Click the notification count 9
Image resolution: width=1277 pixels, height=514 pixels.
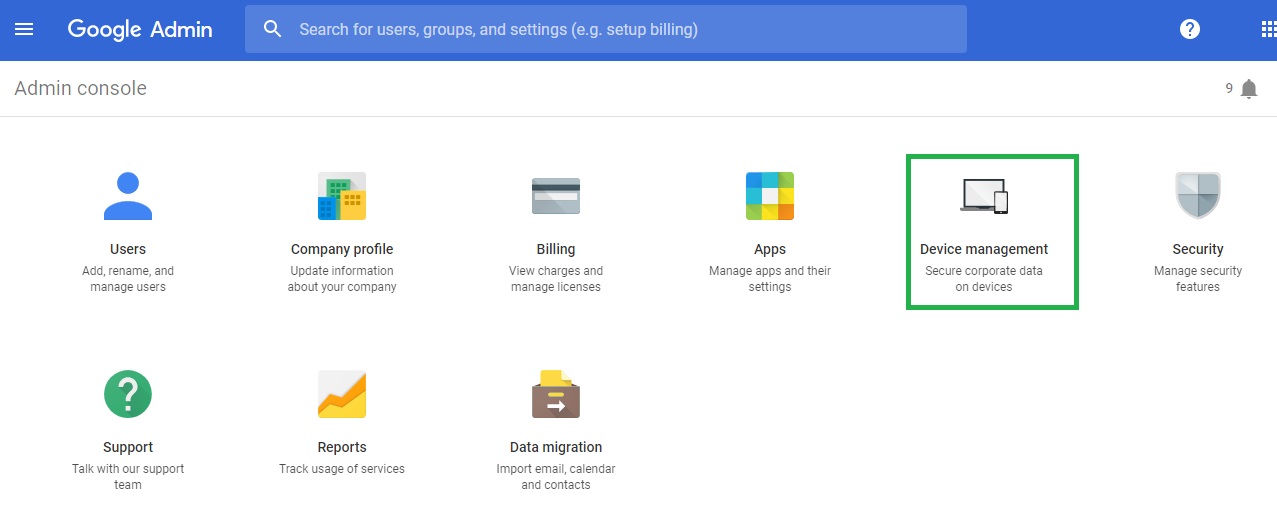tap(1229, 88)
